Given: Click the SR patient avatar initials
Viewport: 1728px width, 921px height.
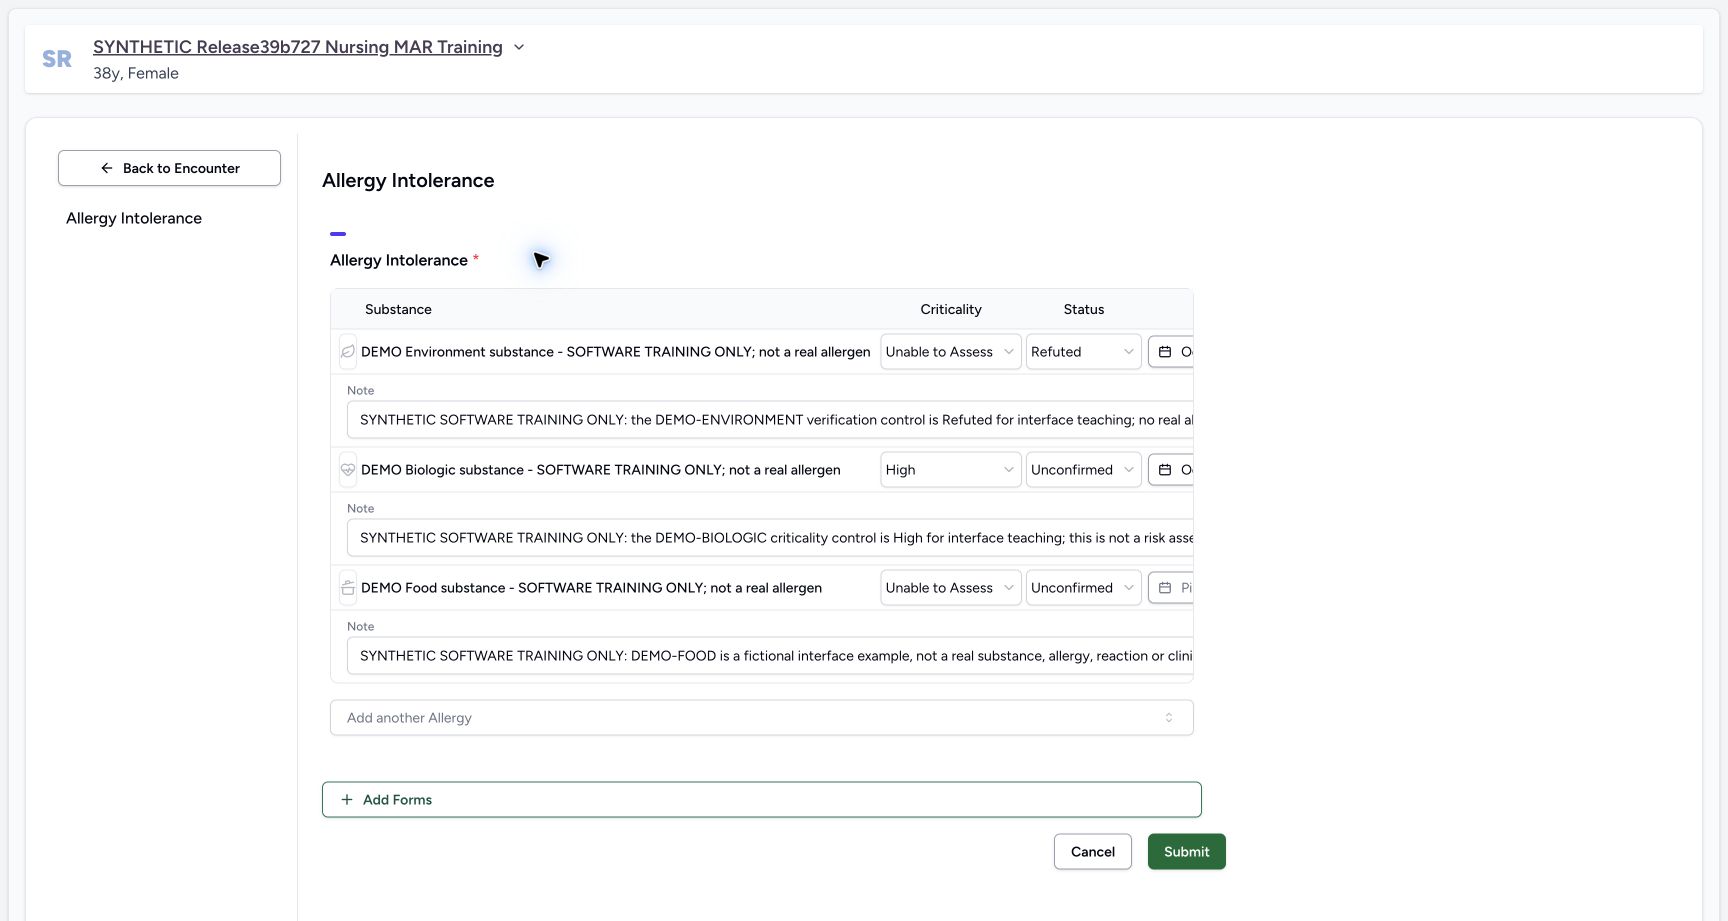Looking at the screenshot, I should (57, 59).
